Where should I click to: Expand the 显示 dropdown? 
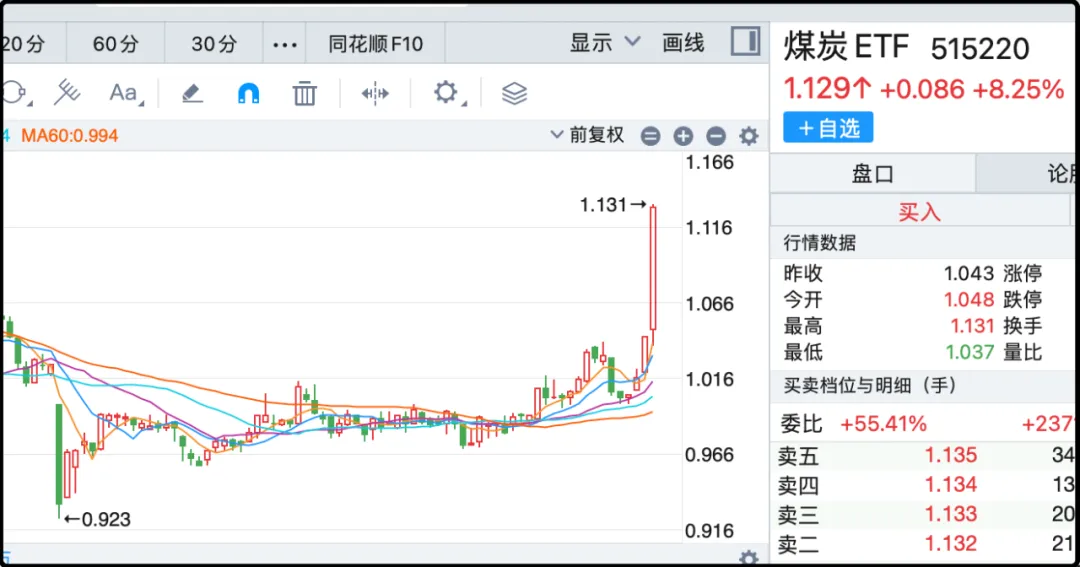pyautogui.click(x=605, y=43)
